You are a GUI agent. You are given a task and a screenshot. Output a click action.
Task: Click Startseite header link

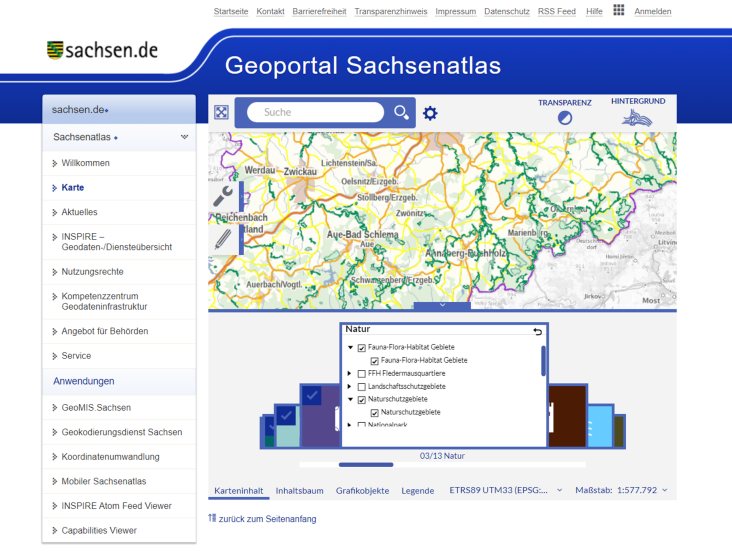pos(231,11)
